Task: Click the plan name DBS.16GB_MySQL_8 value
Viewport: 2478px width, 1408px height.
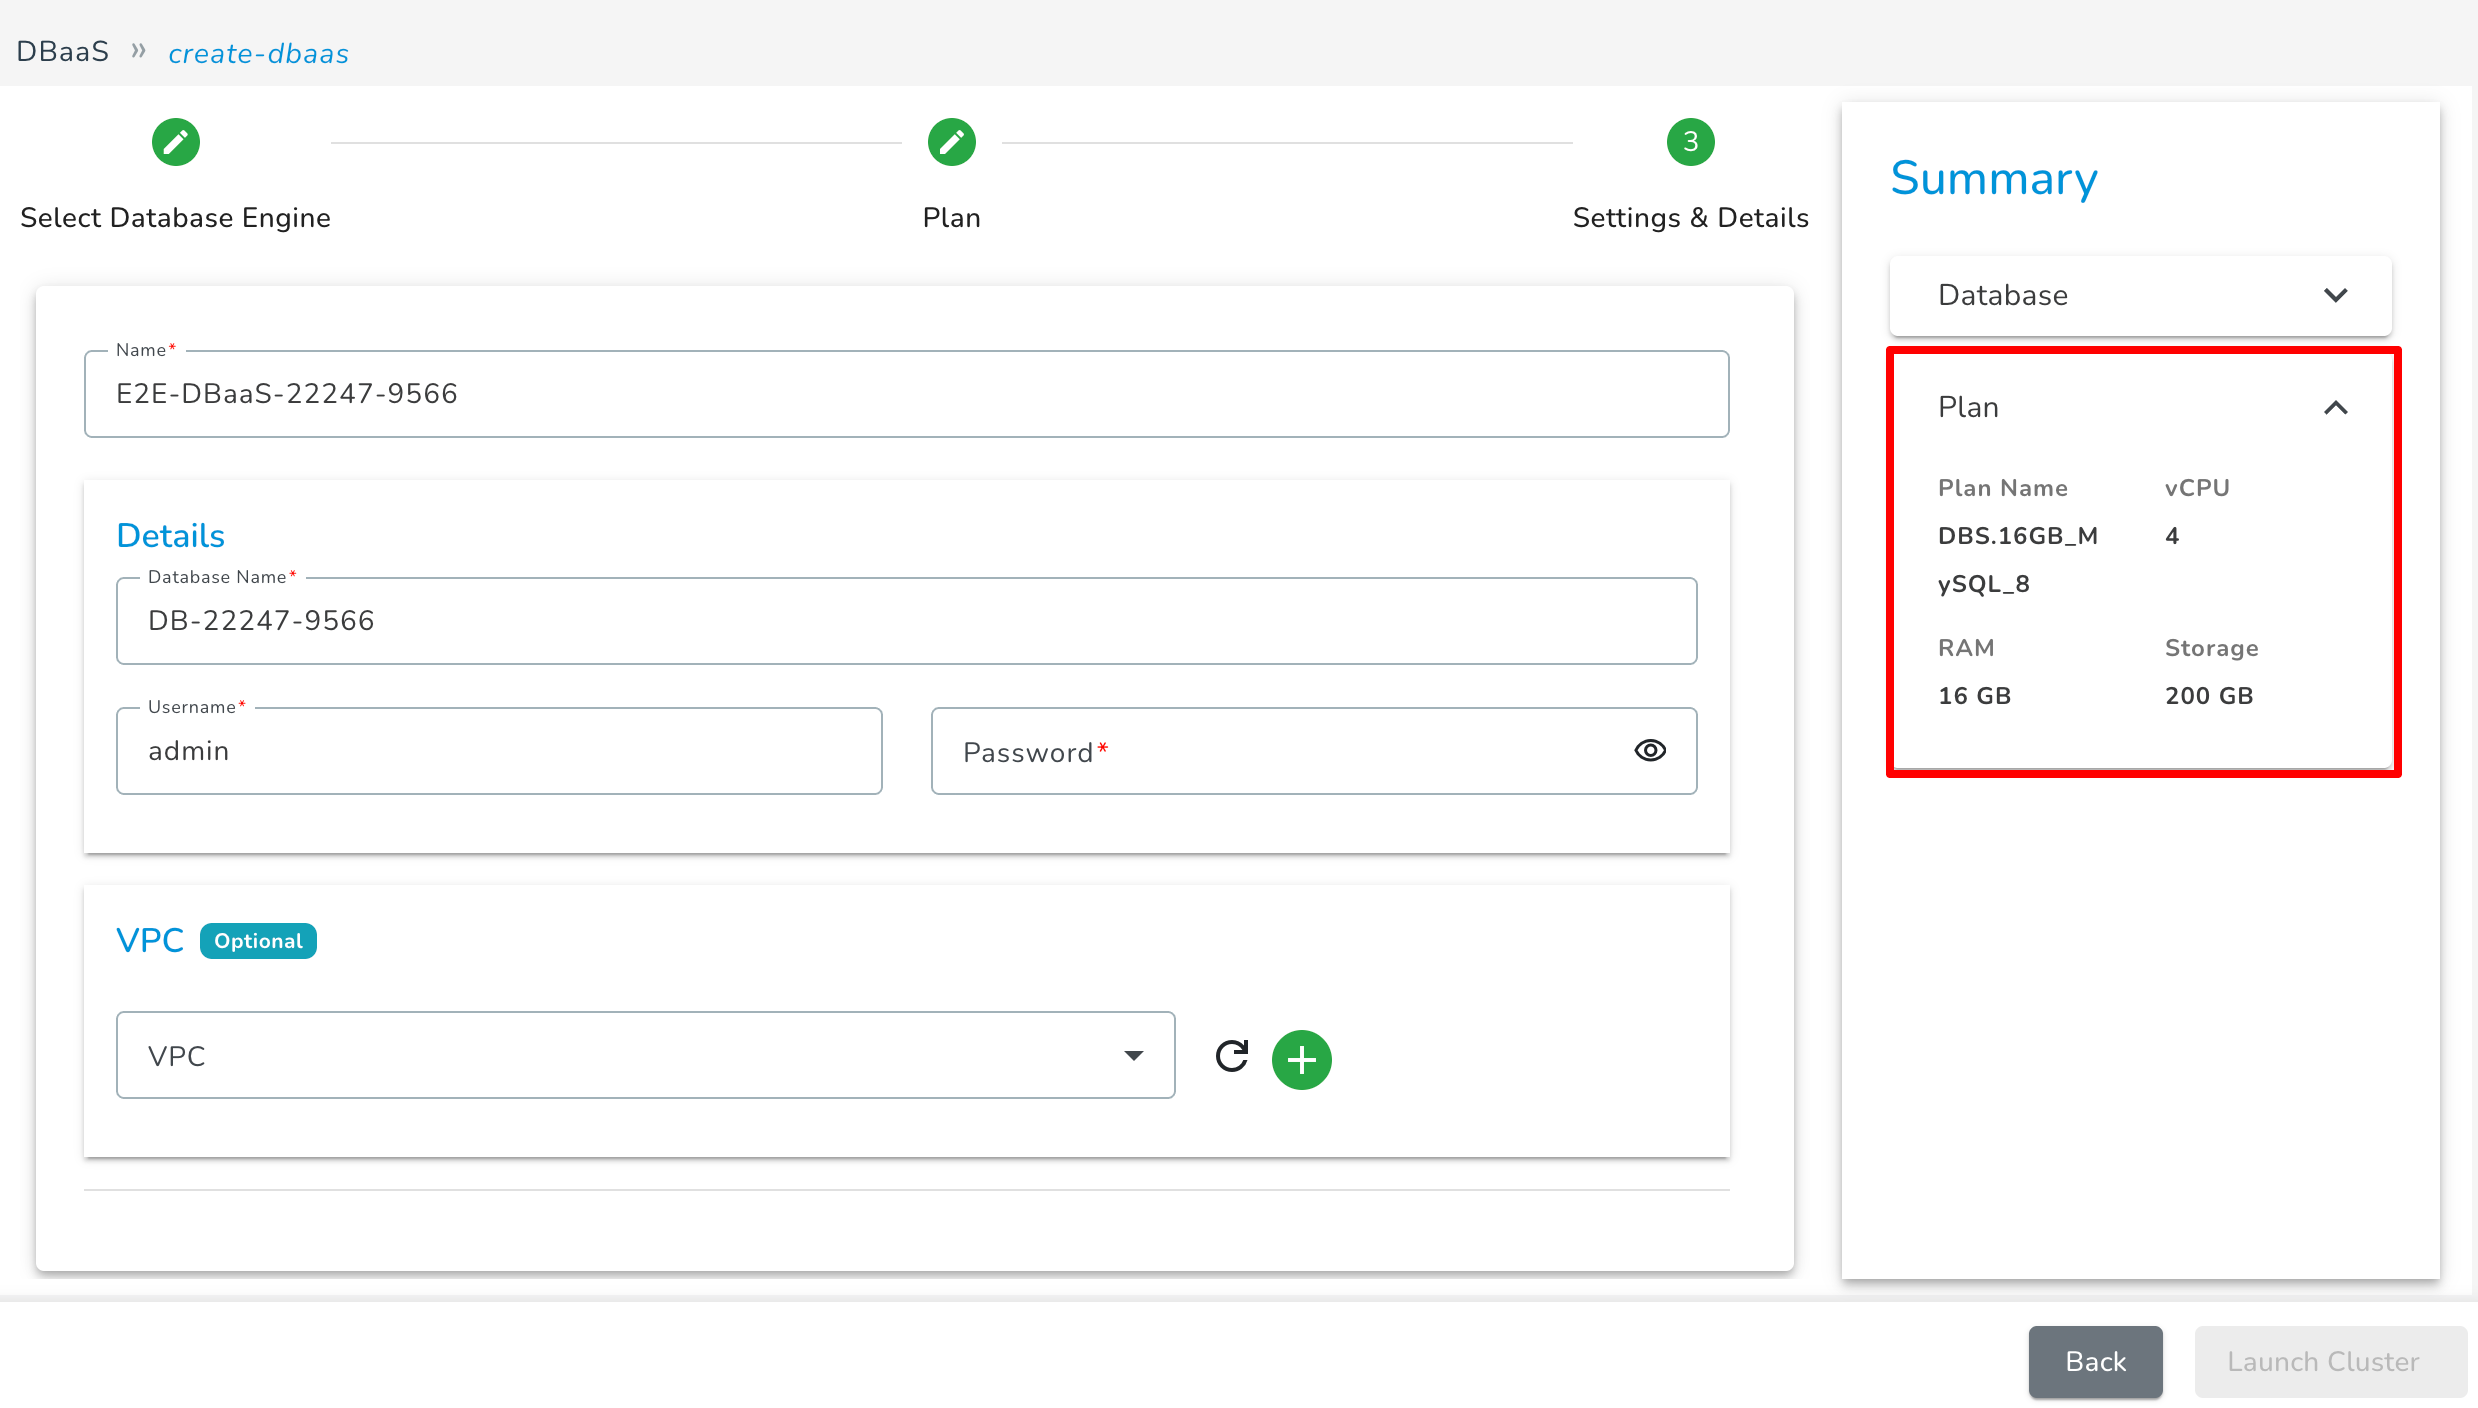Action: point(2018,560)
